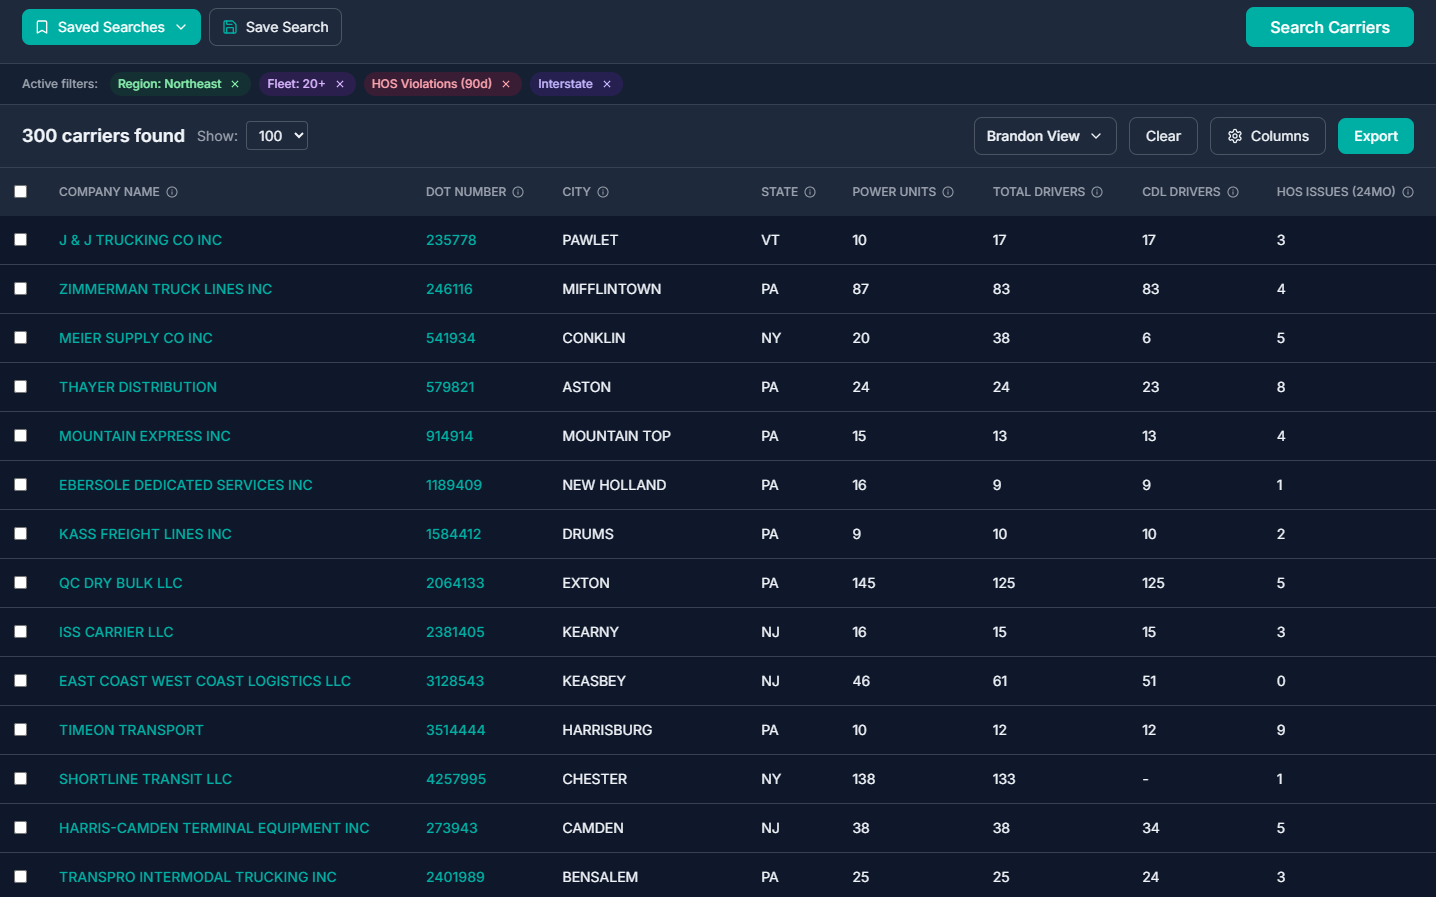Click the gear icon on the Columns button
This screenshot has width=1436, height=897.
click(x=1235, y=136)
